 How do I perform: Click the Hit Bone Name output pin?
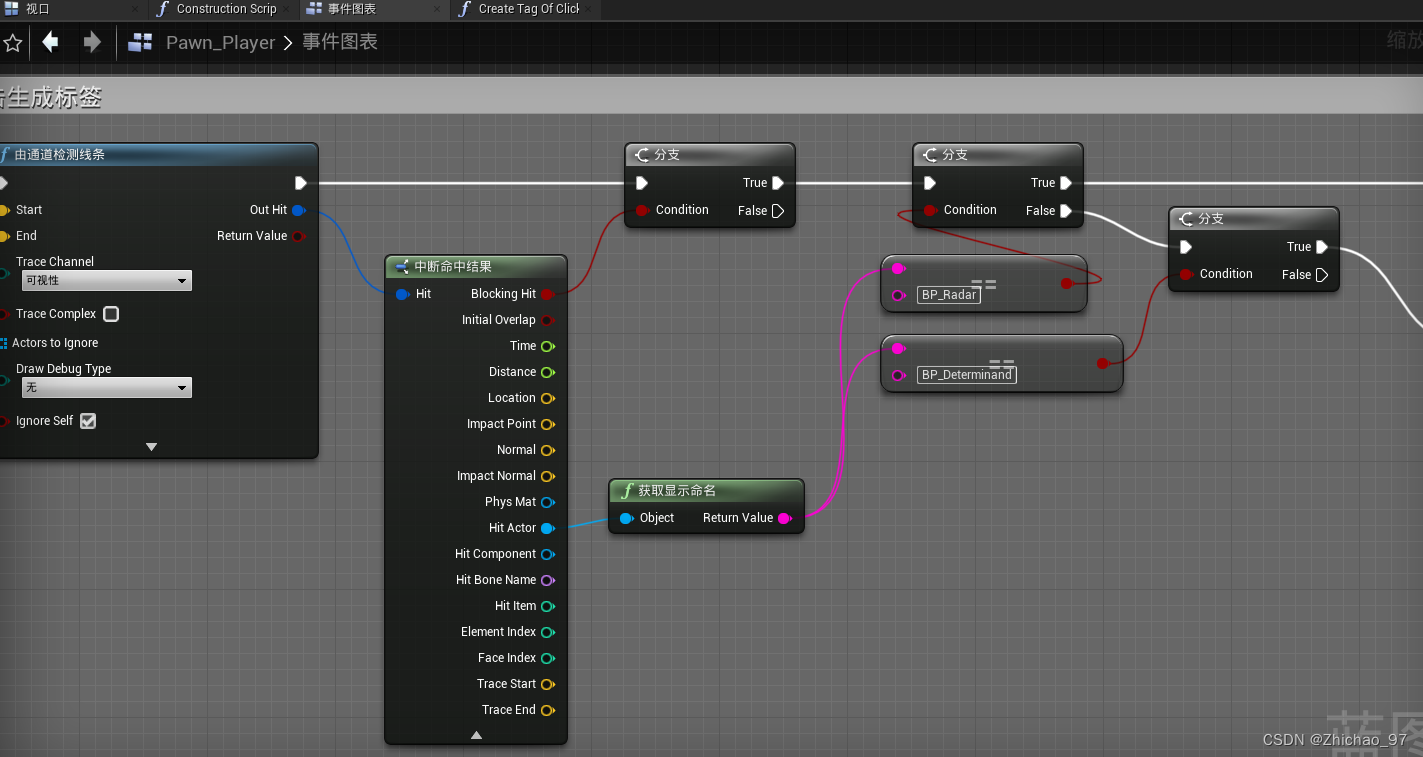[548, 580]
